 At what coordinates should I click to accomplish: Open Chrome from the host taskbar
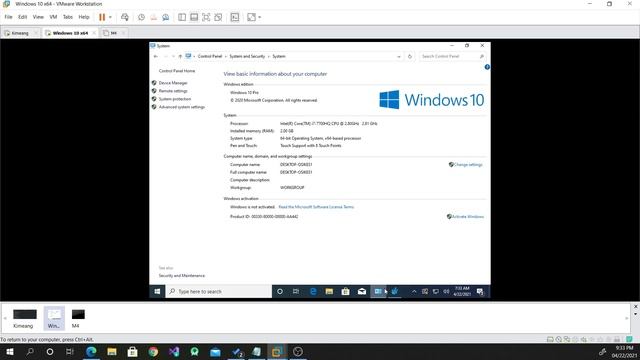pos(153,352)
